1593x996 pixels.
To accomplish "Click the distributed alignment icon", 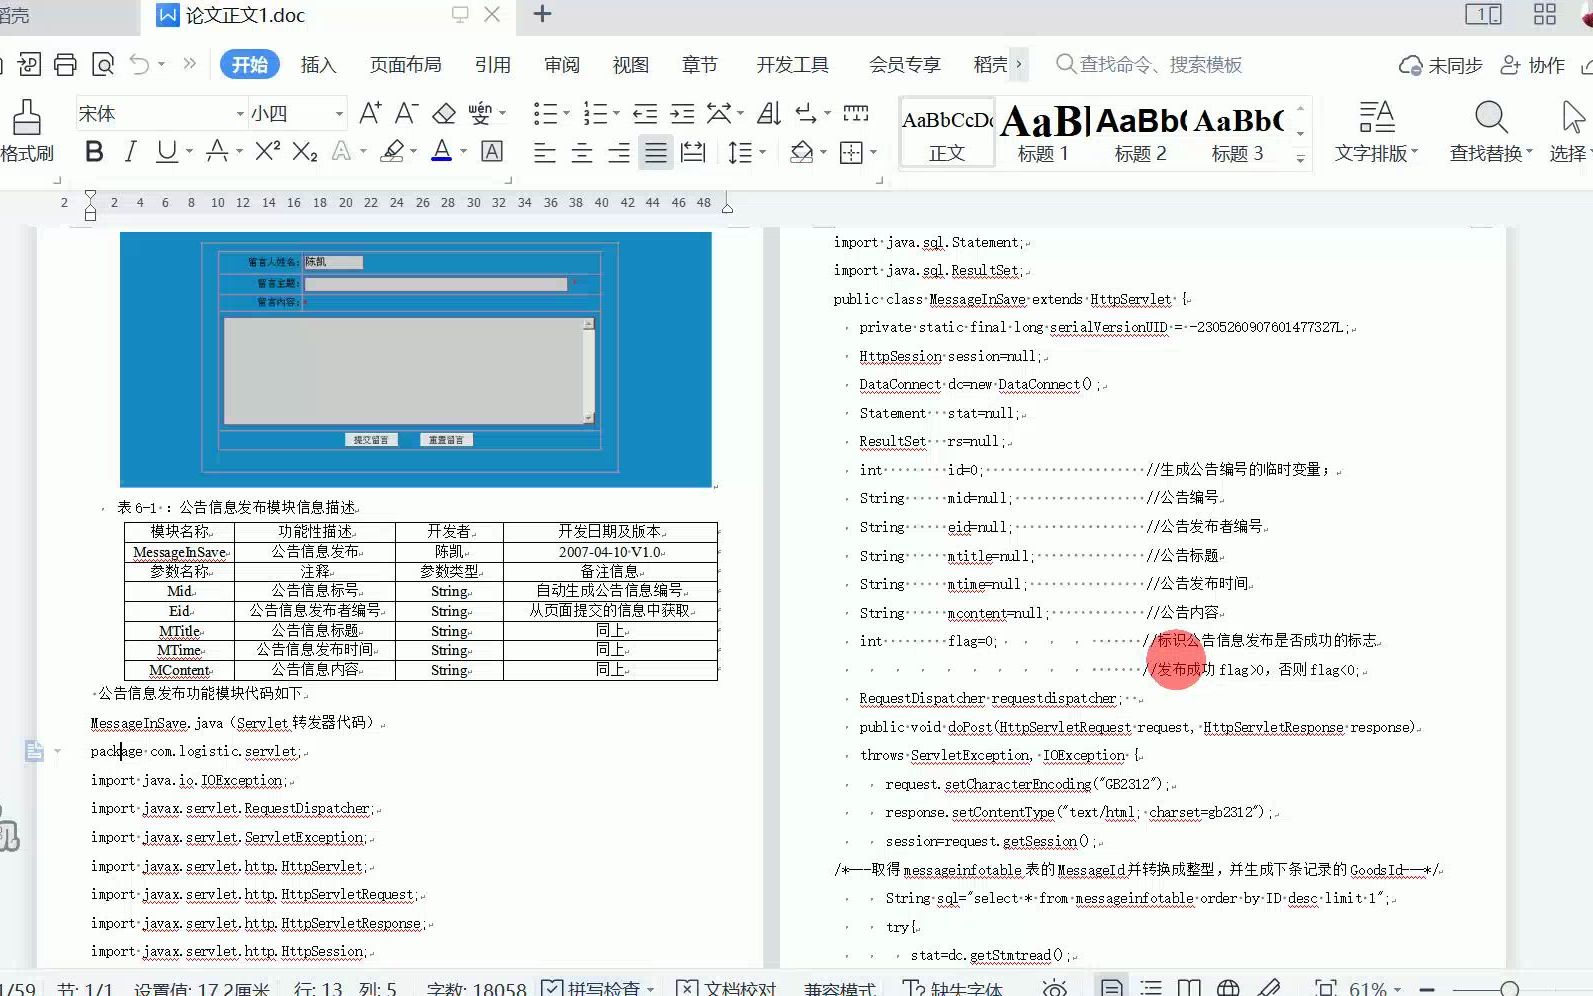I will [693, 153].
